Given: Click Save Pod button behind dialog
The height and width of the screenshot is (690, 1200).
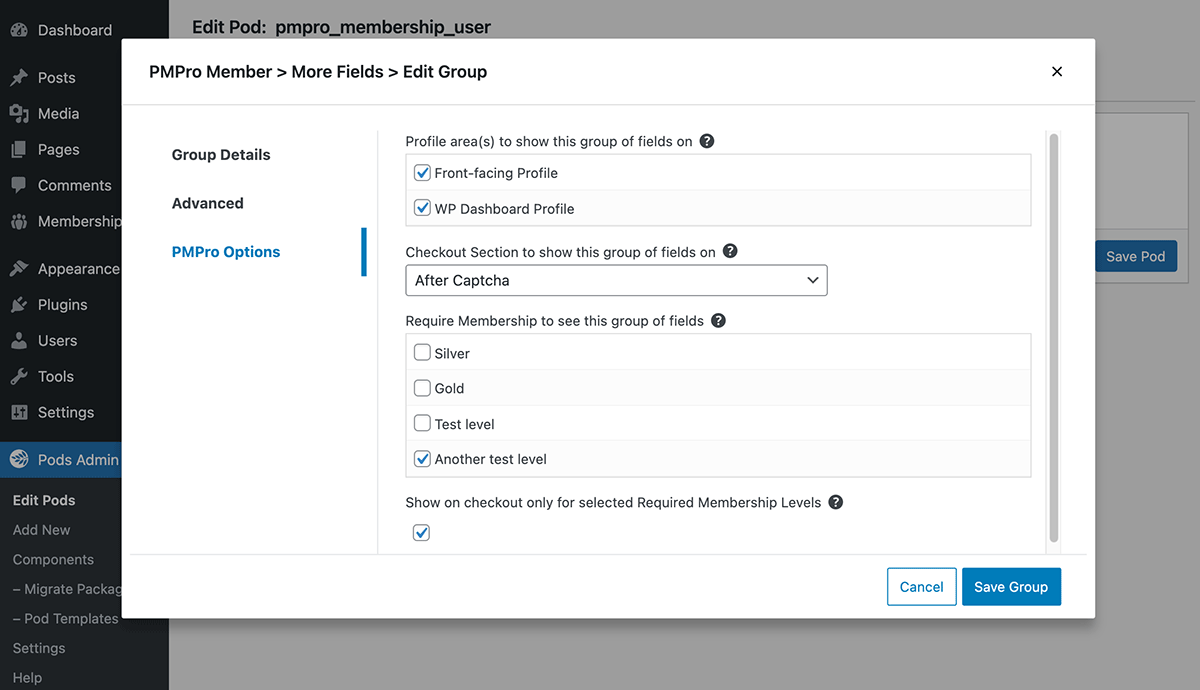Looking at the screenshot, I should pyautogui.click(x=1136, y=256).
